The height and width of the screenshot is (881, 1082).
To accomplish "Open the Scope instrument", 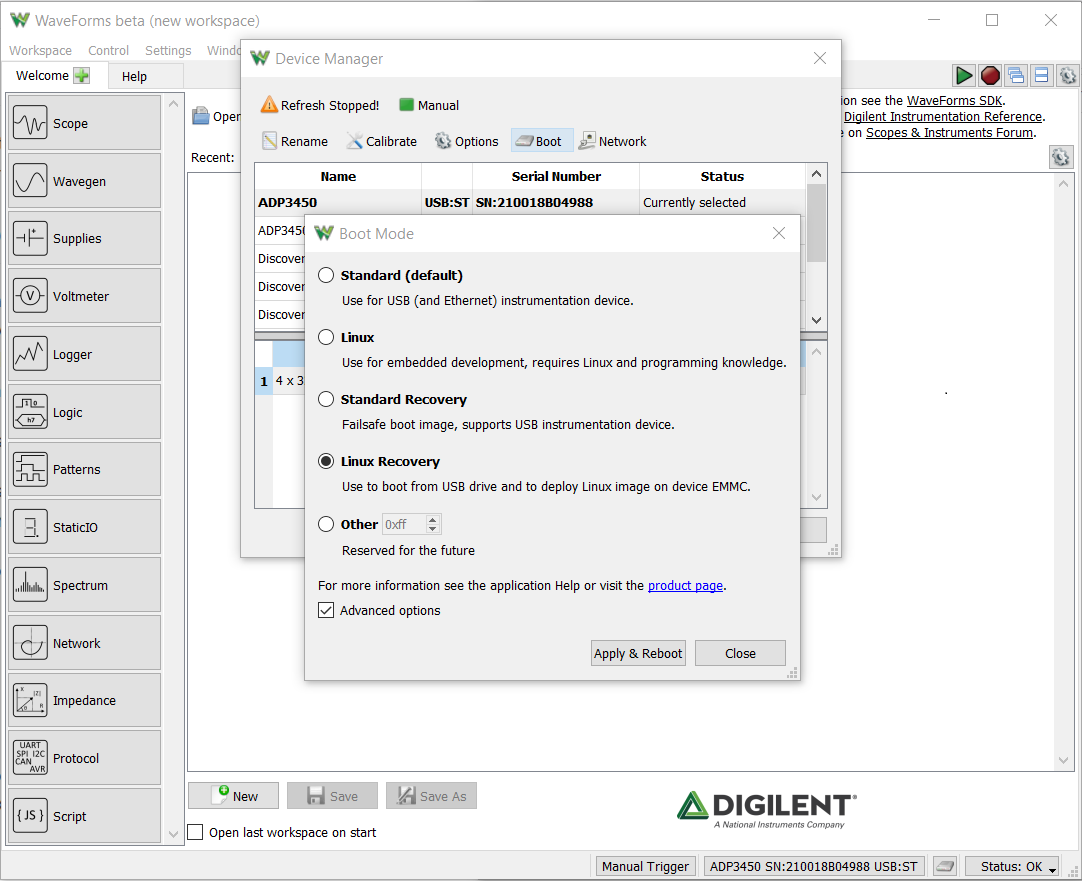I will click(84, 123).
